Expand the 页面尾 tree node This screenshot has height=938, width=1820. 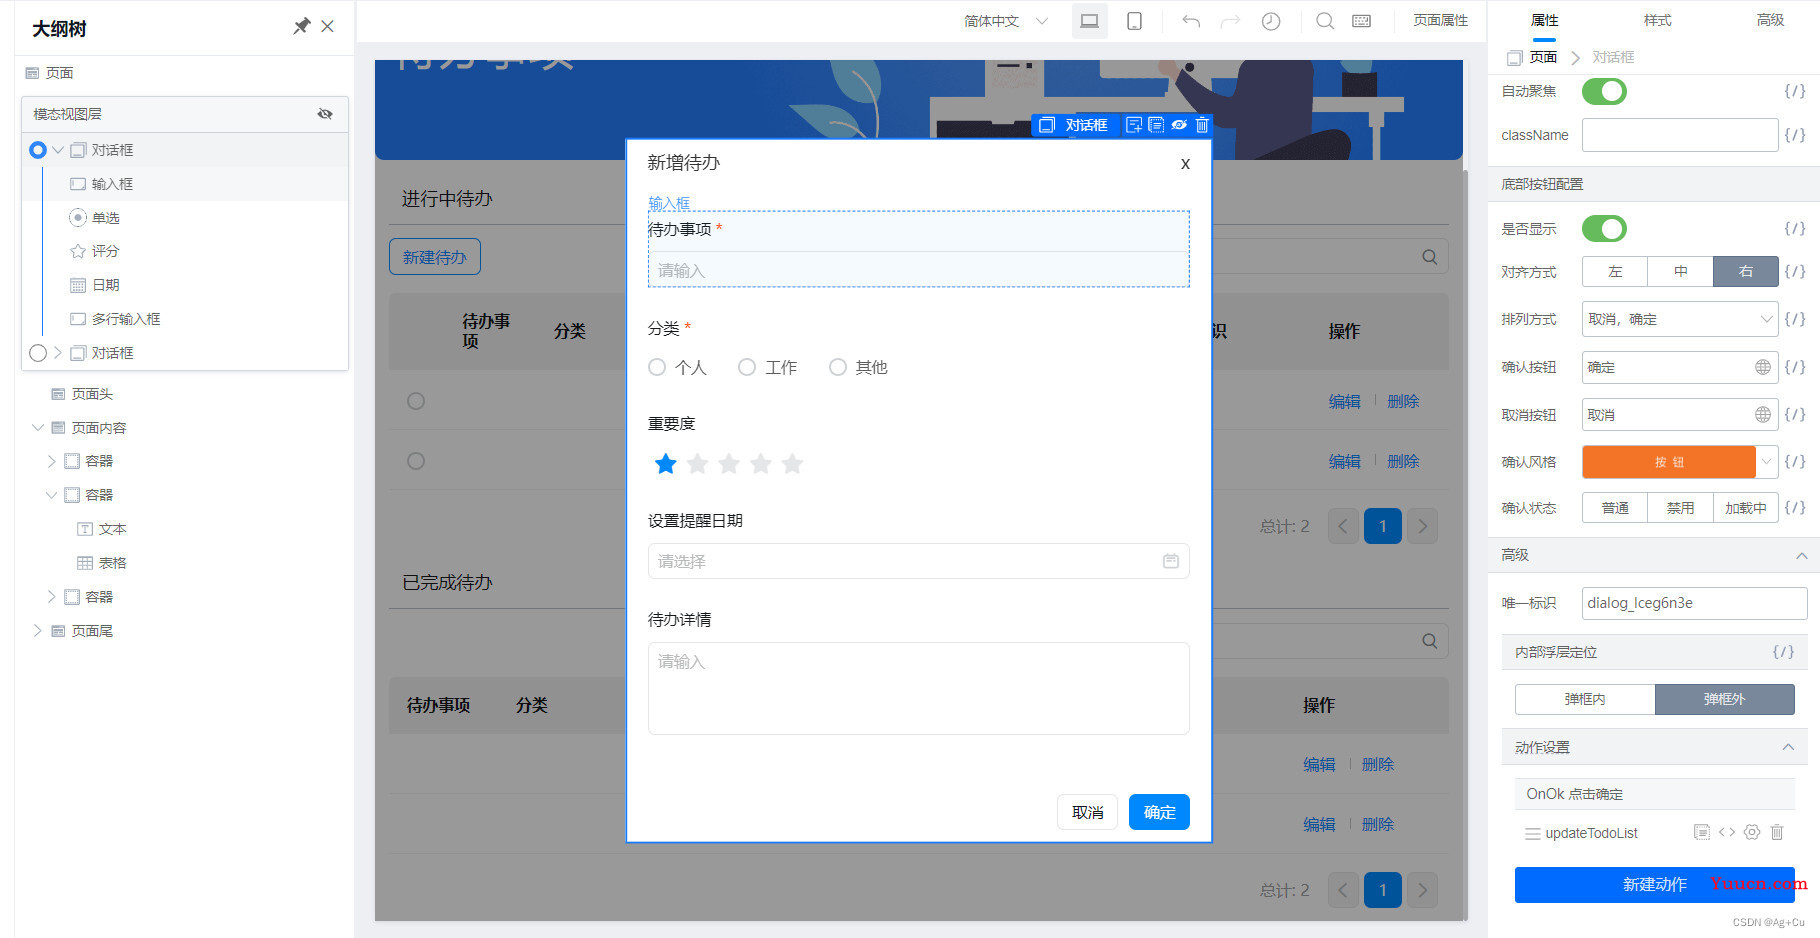(38, 631)
